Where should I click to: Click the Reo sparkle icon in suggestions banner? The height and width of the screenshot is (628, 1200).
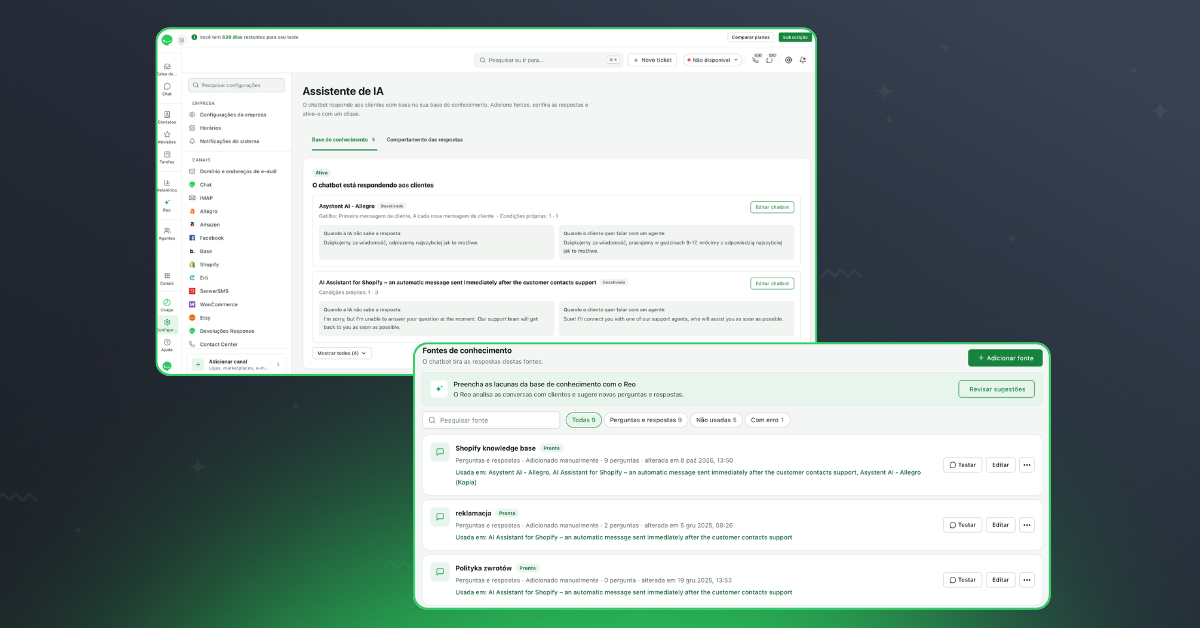point(439,389)
